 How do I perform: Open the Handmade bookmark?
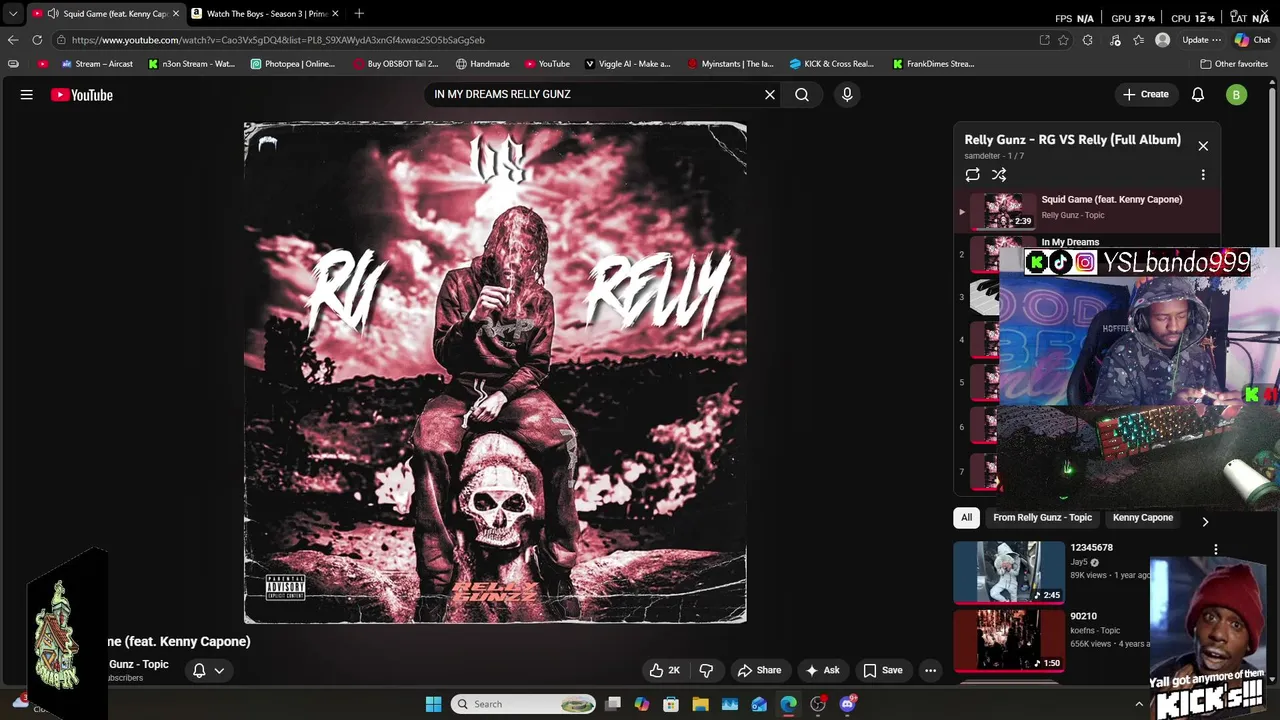pos(483,64)
